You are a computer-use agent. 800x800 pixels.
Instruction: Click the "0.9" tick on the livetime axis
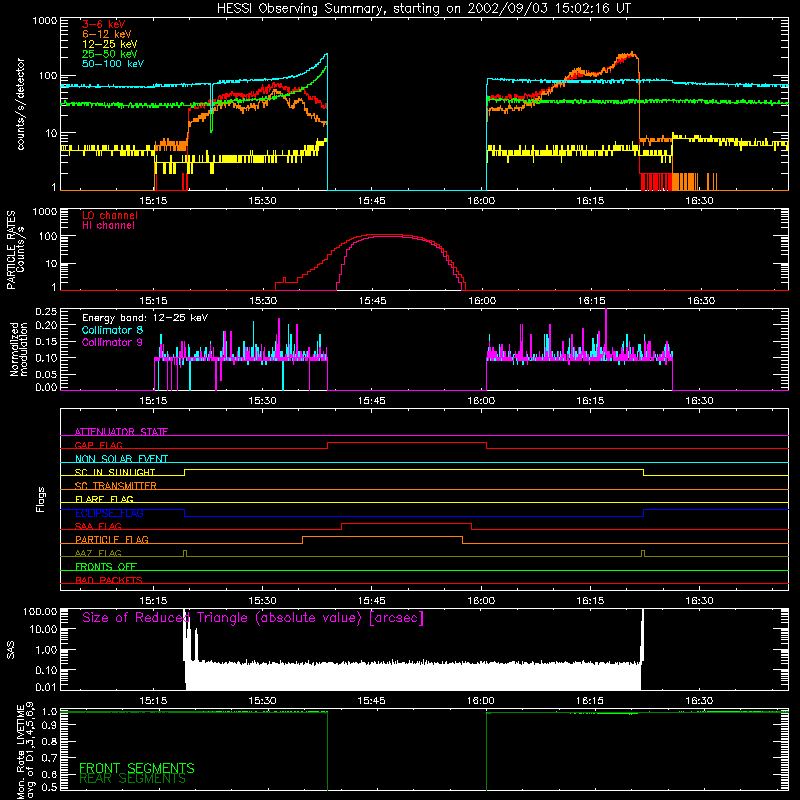coord(49,725)
